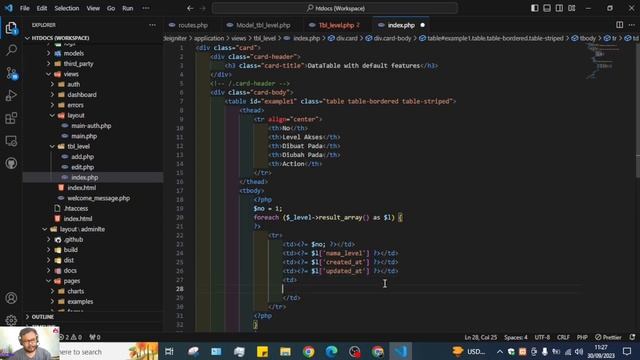Select language mode PHP in status bar
640x360 pixels.
[x=582, y=337]
